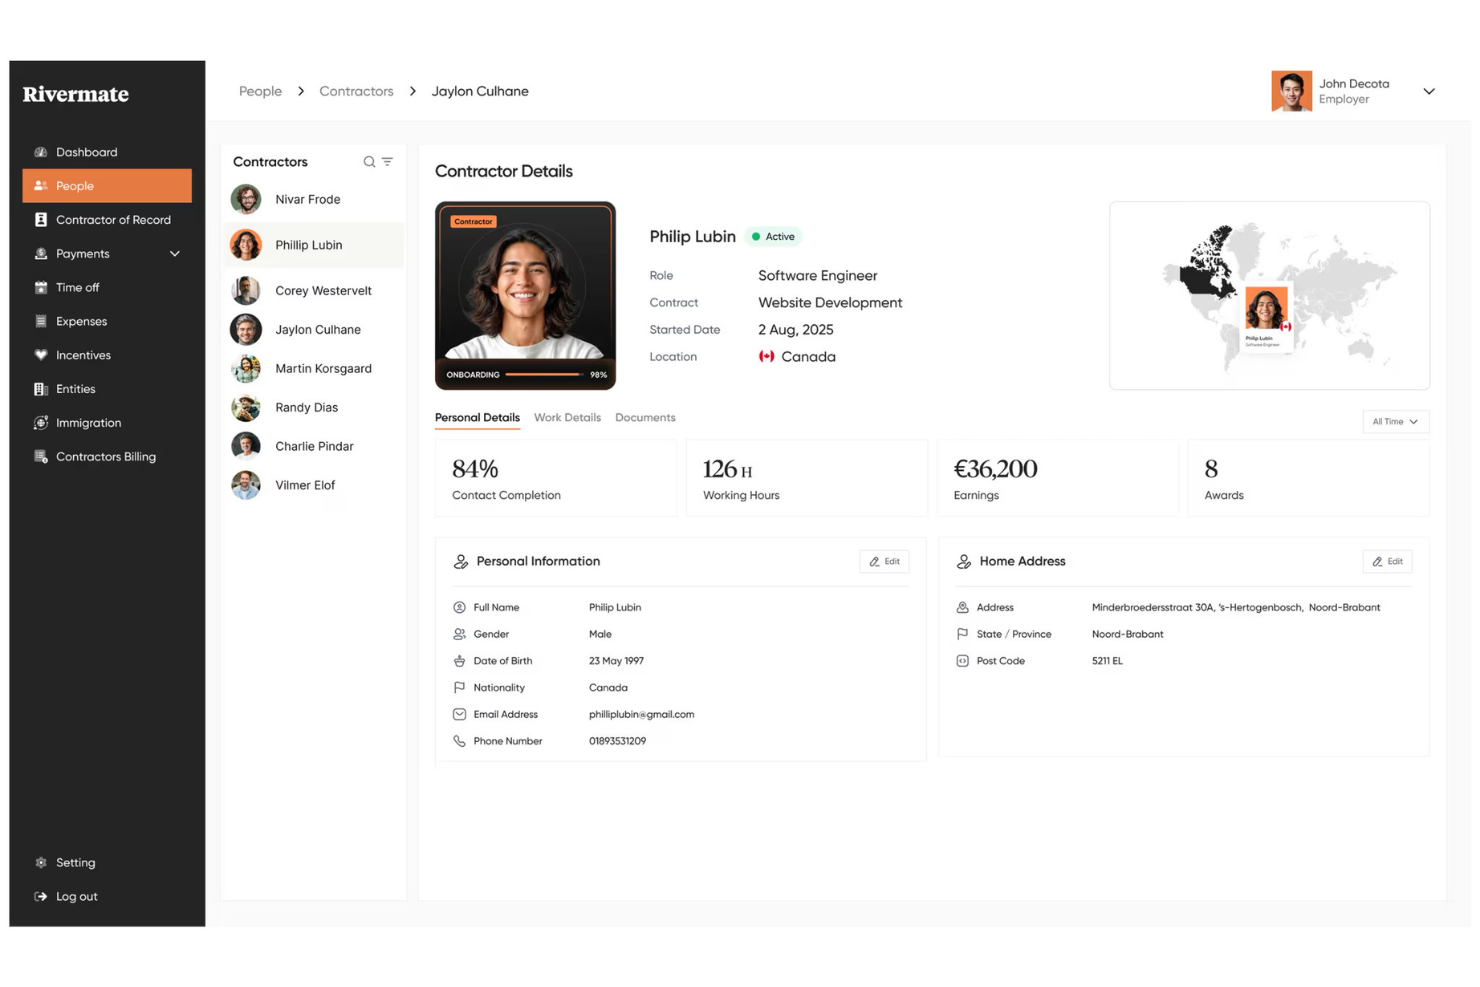Click the Time off sidebar icon
1480x987 pixels.
[41, 287]
